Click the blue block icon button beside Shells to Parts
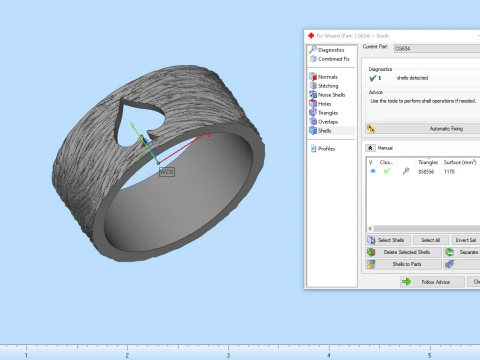480x360 pixels. (462, 264)
